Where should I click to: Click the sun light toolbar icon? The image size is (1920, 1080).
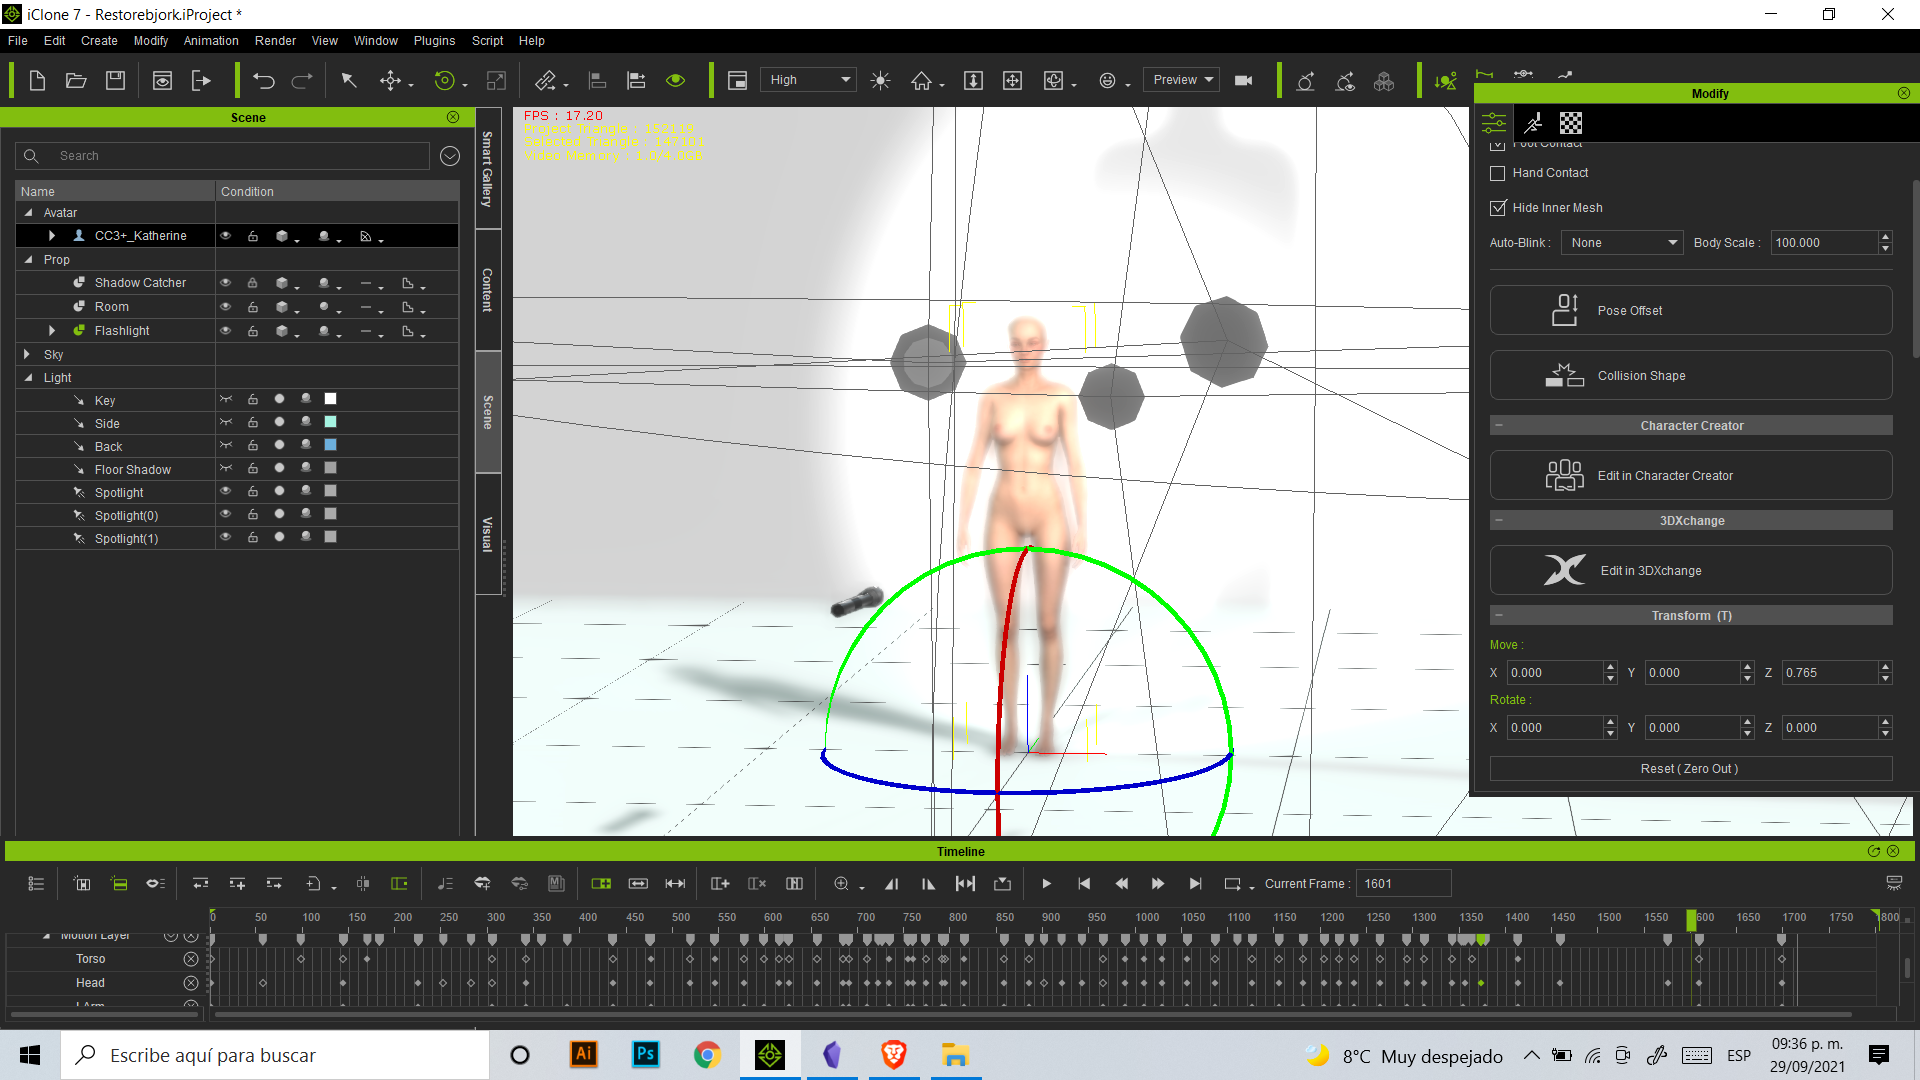(880, 81)
